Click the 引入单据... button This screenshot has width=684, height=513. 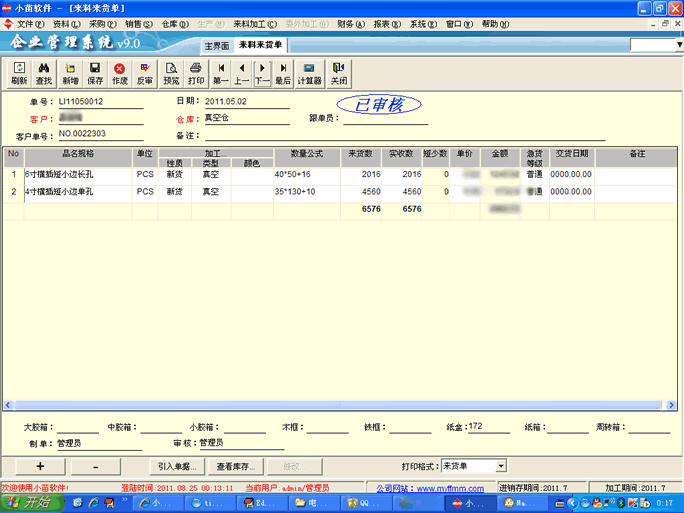[x=177, y=466]
